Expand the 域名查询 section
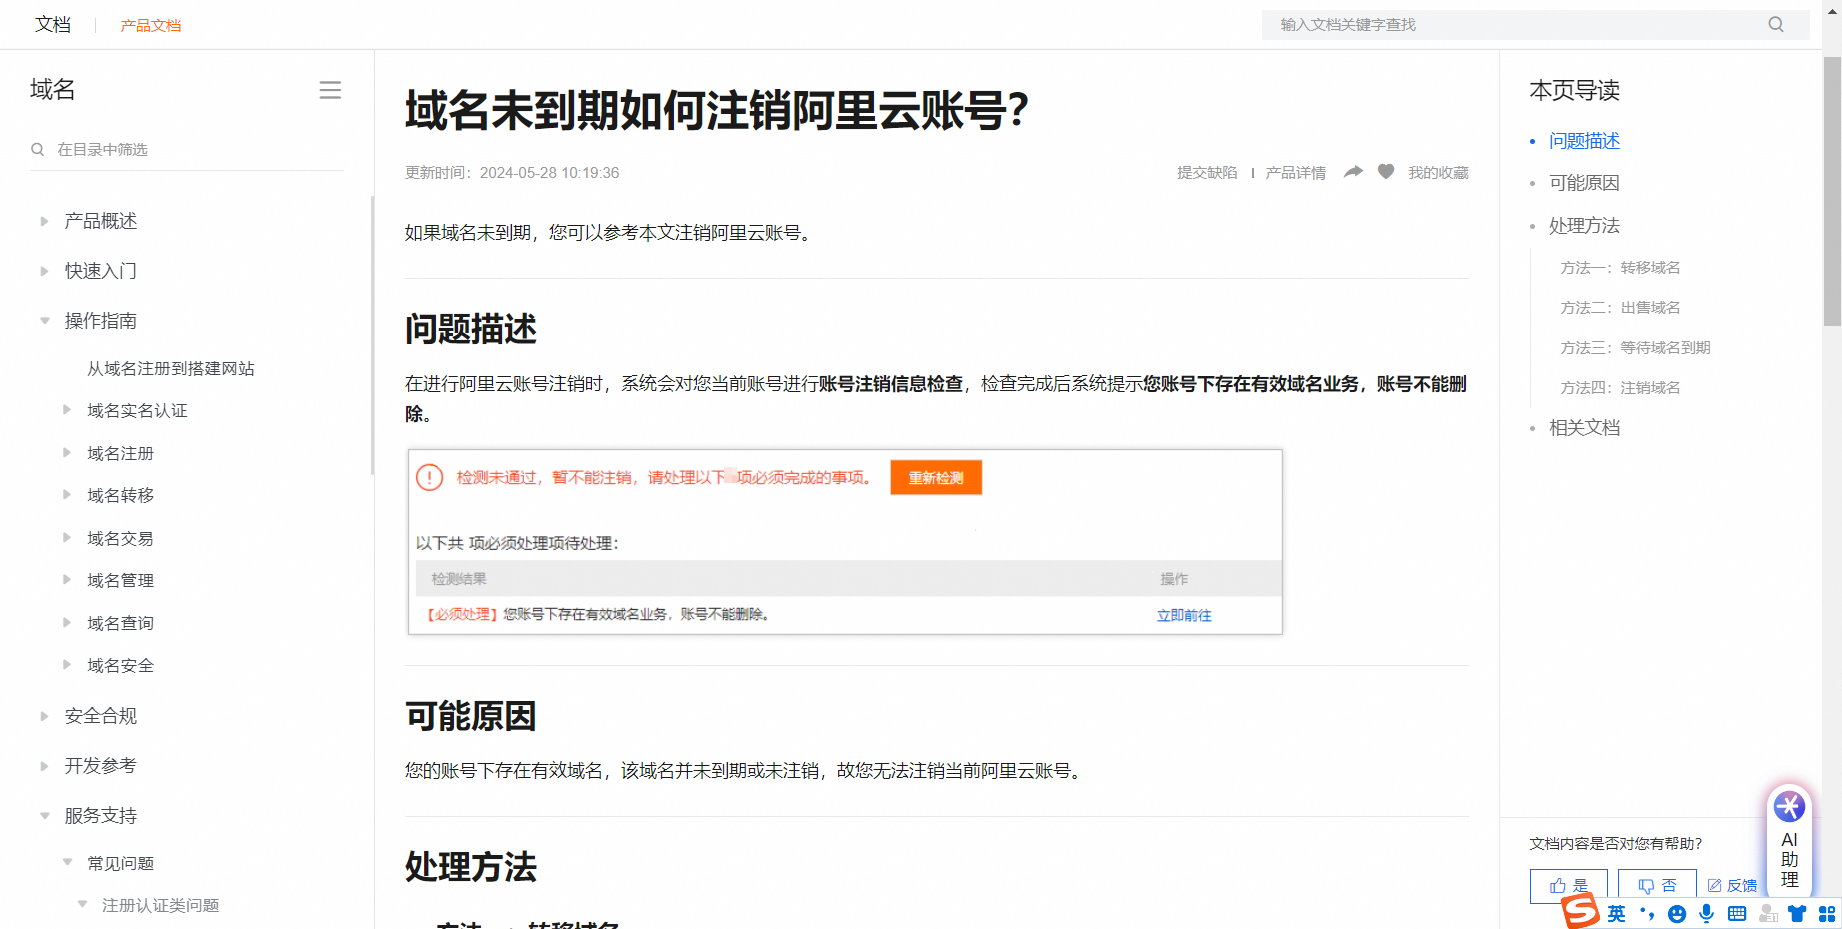The width and height of the screenshot is (1842, 929). [x=67, y=623]
